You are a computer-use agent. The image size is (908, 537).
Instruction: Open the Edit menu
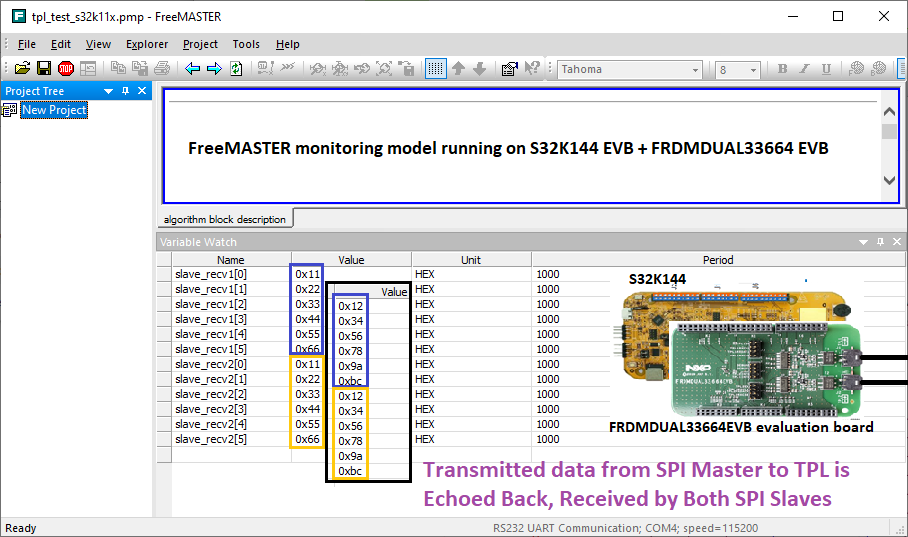[x=61, y=44]
